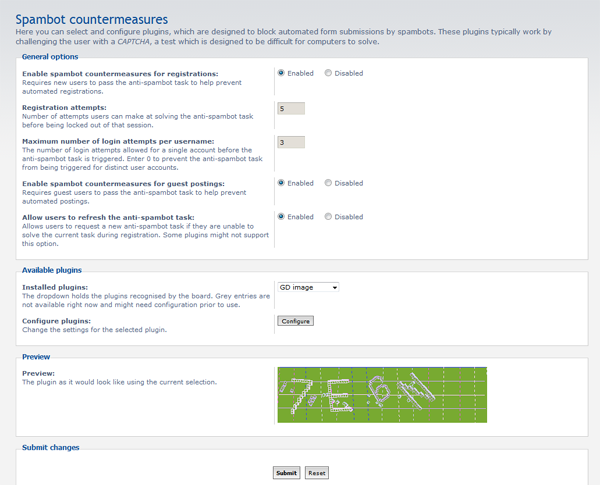Select Disabled for registration spambot countermeasures
This screenshot has width=600, height=485.
click(x=328, y=73)
